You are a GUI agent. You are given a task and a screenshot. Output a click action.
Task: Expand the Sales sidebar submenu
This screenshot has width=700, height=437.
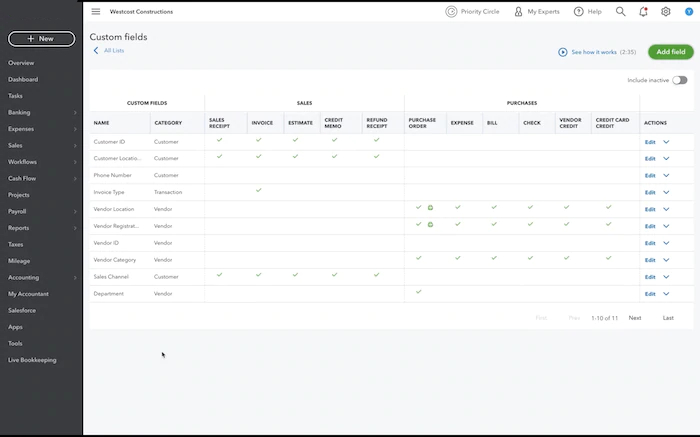coord(75,145)
